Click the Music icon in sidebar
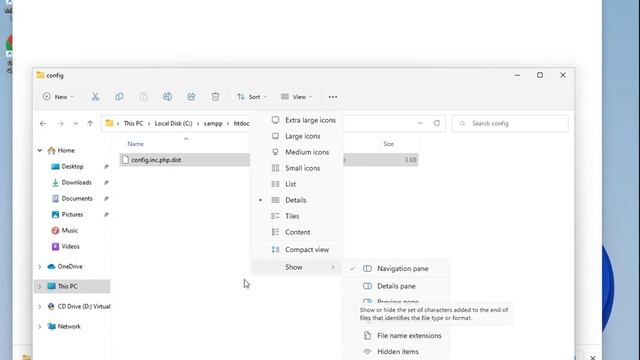Image resolution: width=640 pixels, height=360 pixels. [x=56, y=231]
